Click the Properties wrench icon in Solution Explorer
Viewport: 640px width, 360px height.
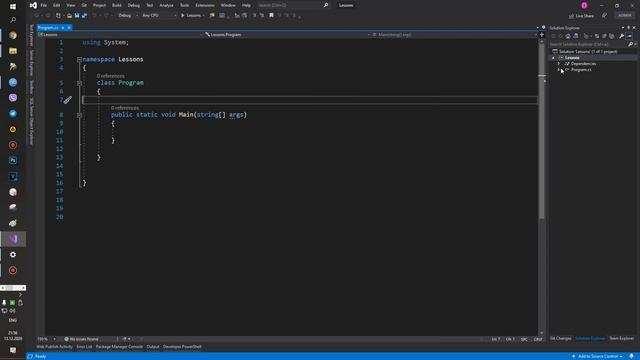[x=621, y=36]
